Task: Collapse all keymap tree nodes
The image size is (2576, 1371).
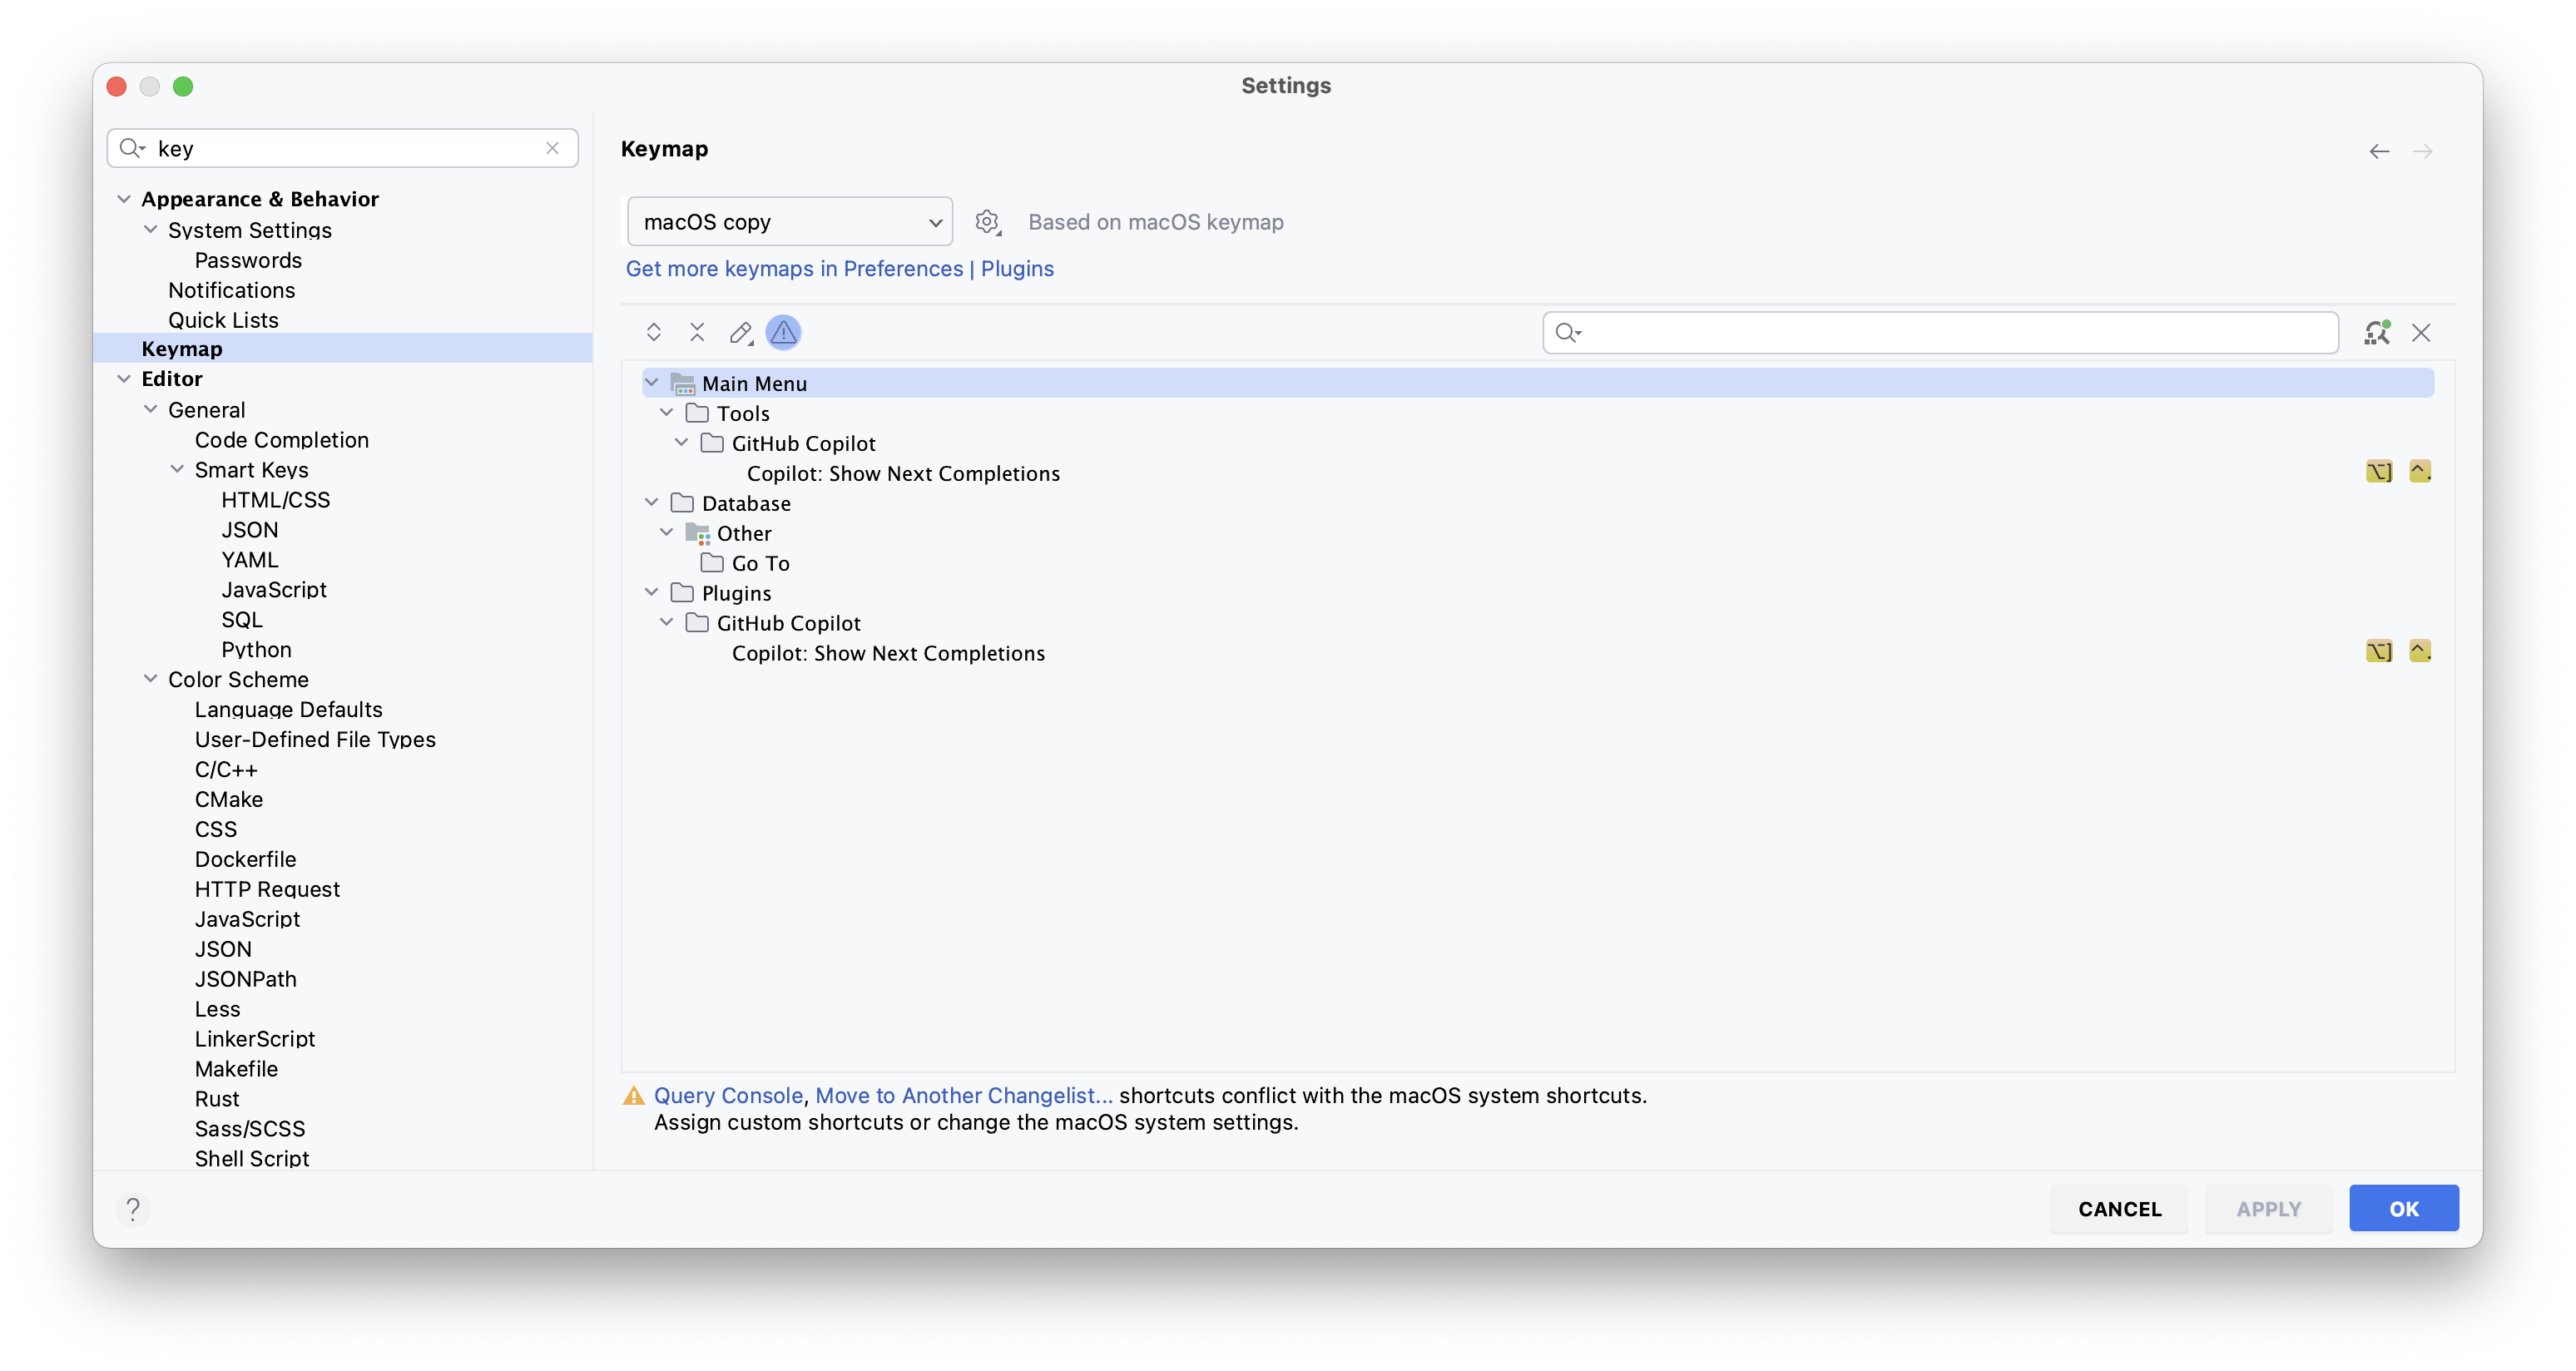Action: (698, 332)
